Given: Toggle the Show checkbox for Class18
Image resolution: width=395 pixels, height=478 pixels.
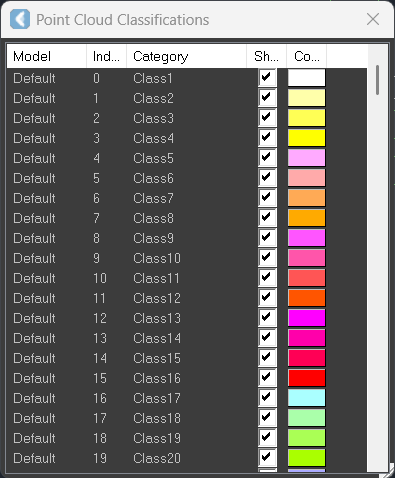Looking at the screenshot, I should 267,418.
